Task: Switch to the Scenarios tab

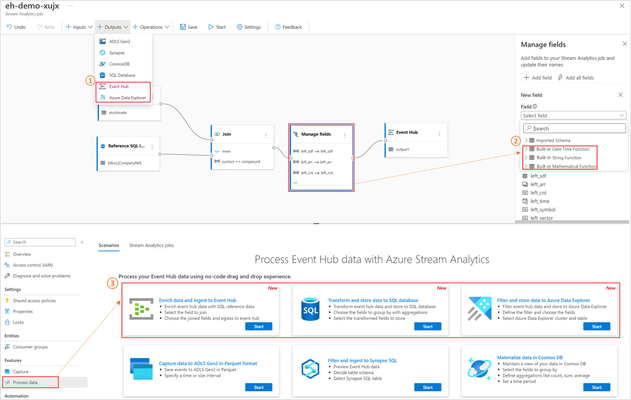Action: (109, 245)
